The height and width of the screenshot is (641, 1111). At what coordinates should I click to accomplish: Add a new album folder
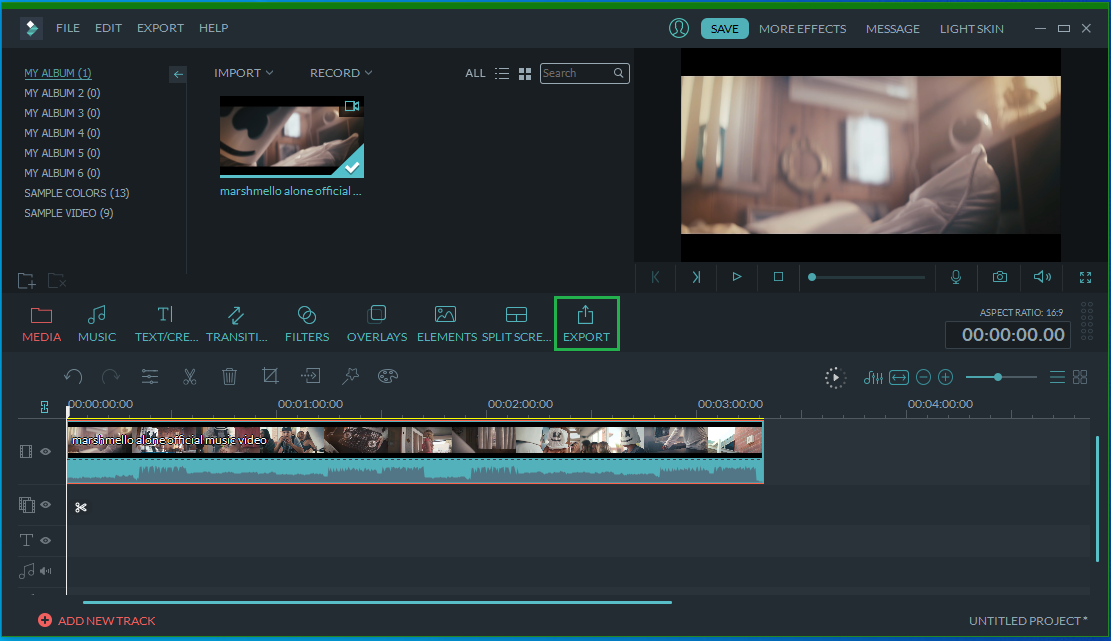[x=26, y=280]
